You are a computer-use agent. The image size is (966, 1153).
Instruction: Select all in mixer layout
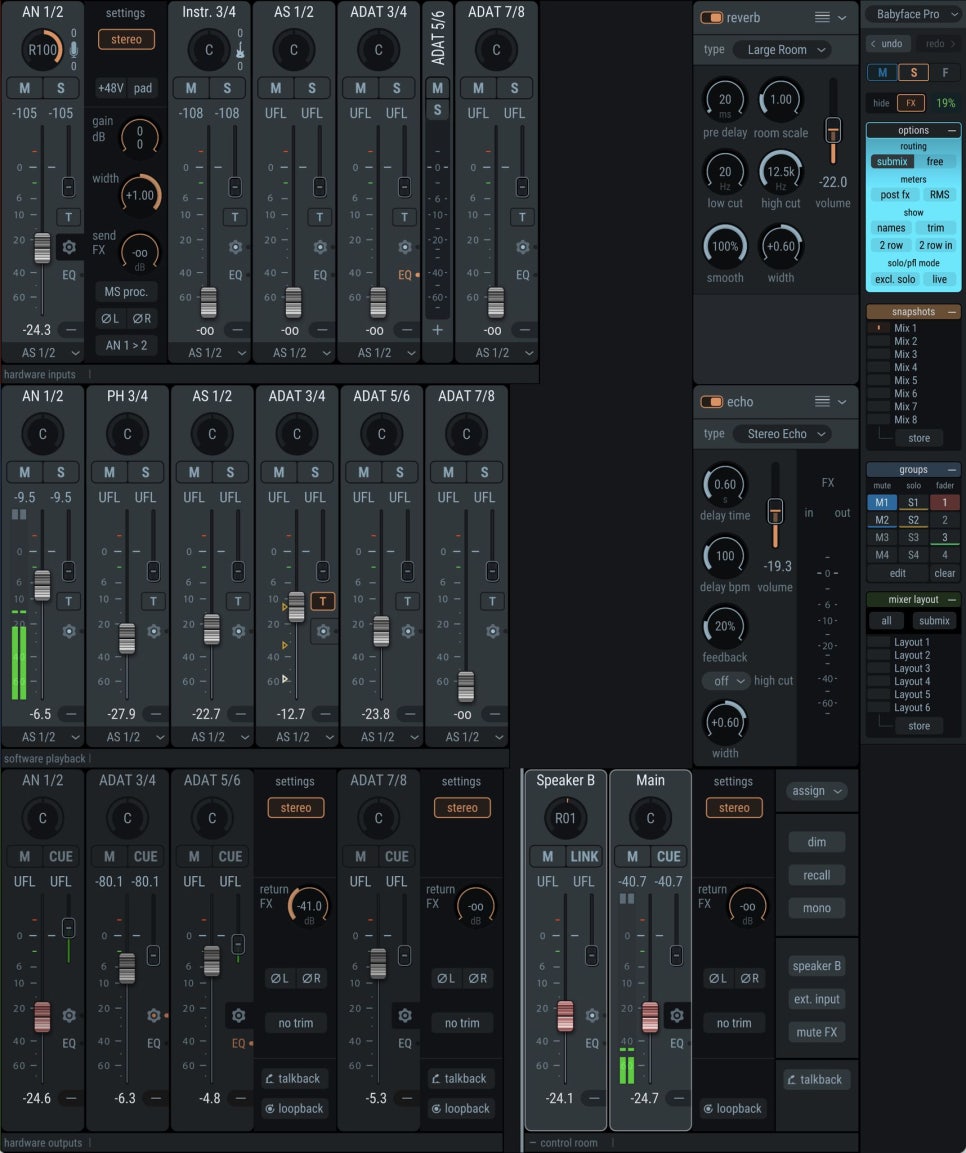coord(887,621)
